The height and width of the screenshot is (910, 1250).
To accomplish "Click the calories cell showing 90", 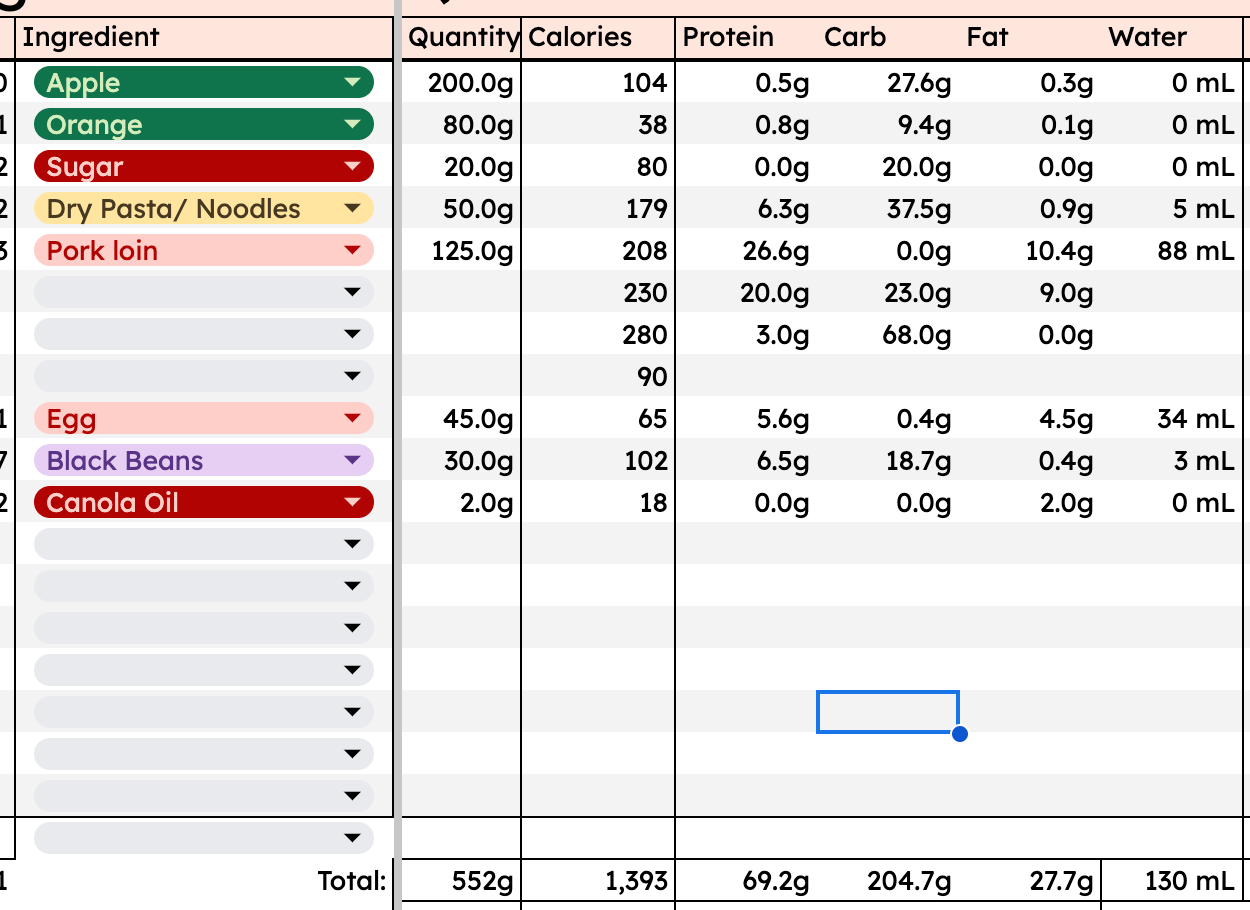I will pos(598,377).
